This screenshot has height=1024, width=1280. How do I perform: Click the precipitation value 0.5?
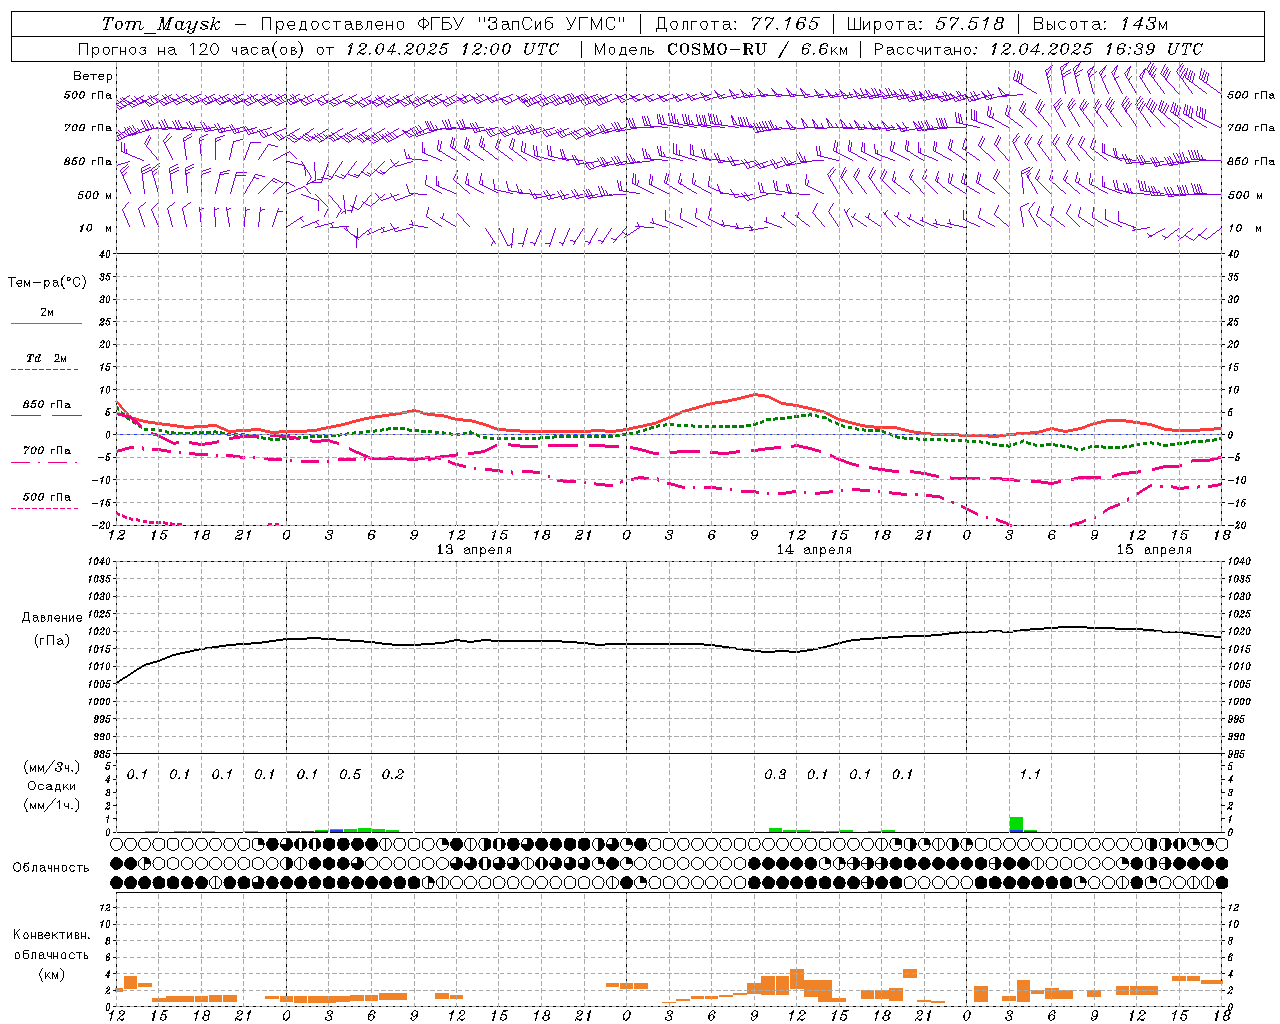click(350, 775)
